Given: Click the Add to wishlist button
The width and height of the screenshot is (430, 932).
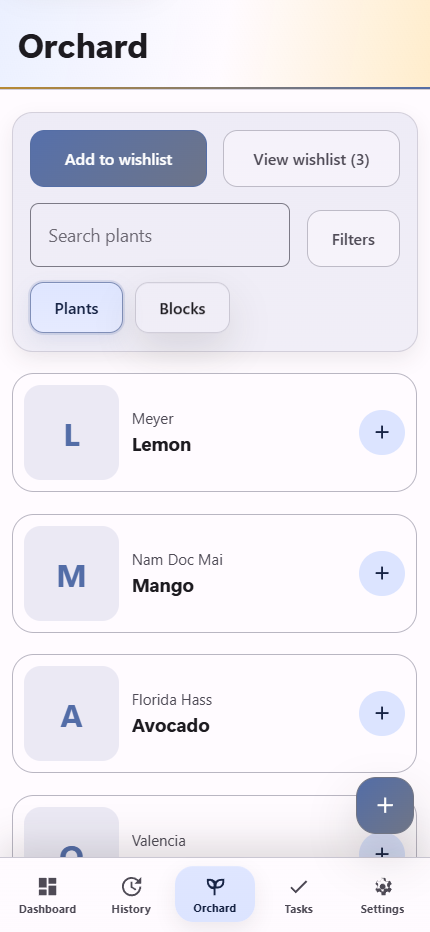Looking at the screenshot, I should pos(118,159).
